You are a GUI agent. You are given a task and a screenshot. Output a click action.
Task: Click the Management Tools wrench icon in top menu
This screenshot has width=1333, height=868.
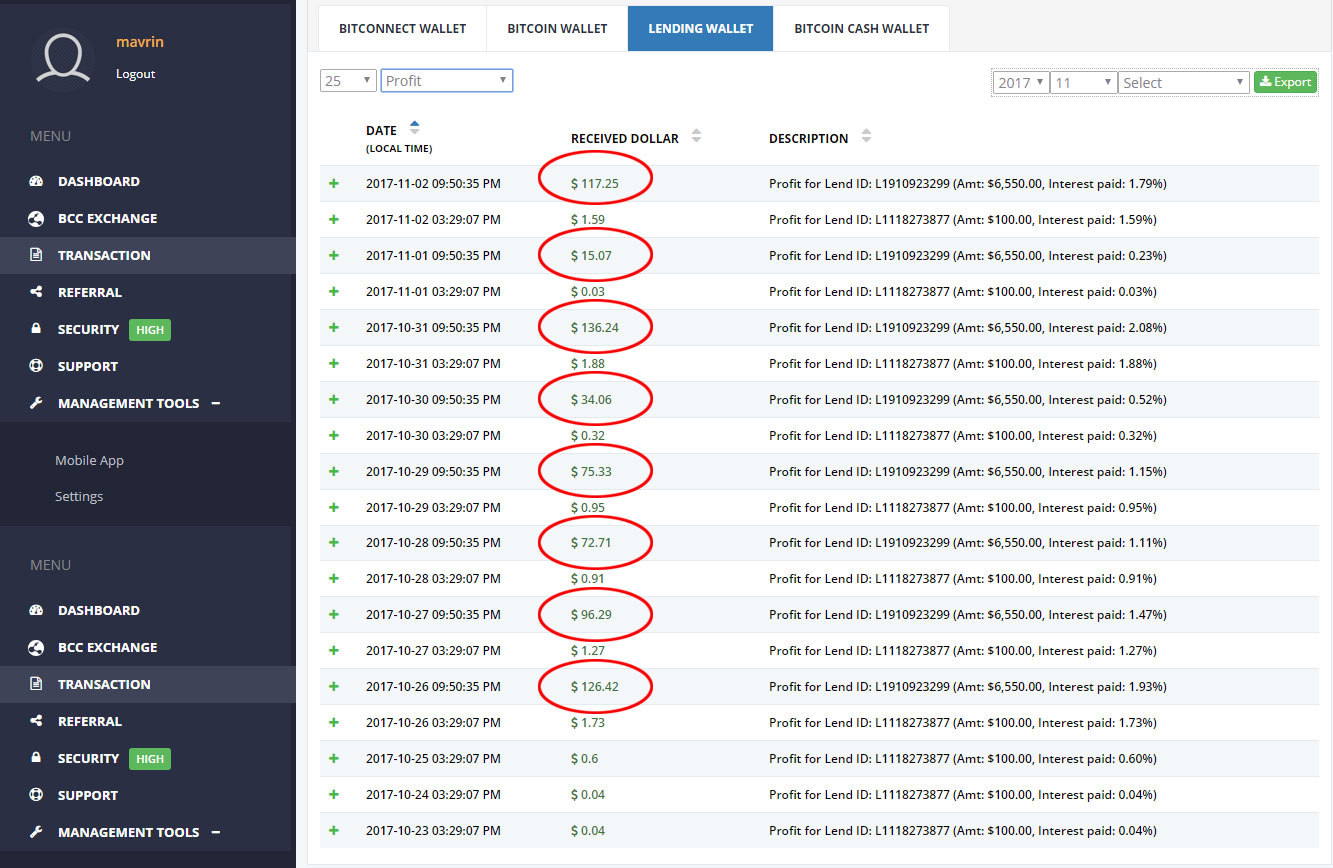pos(37,403)
